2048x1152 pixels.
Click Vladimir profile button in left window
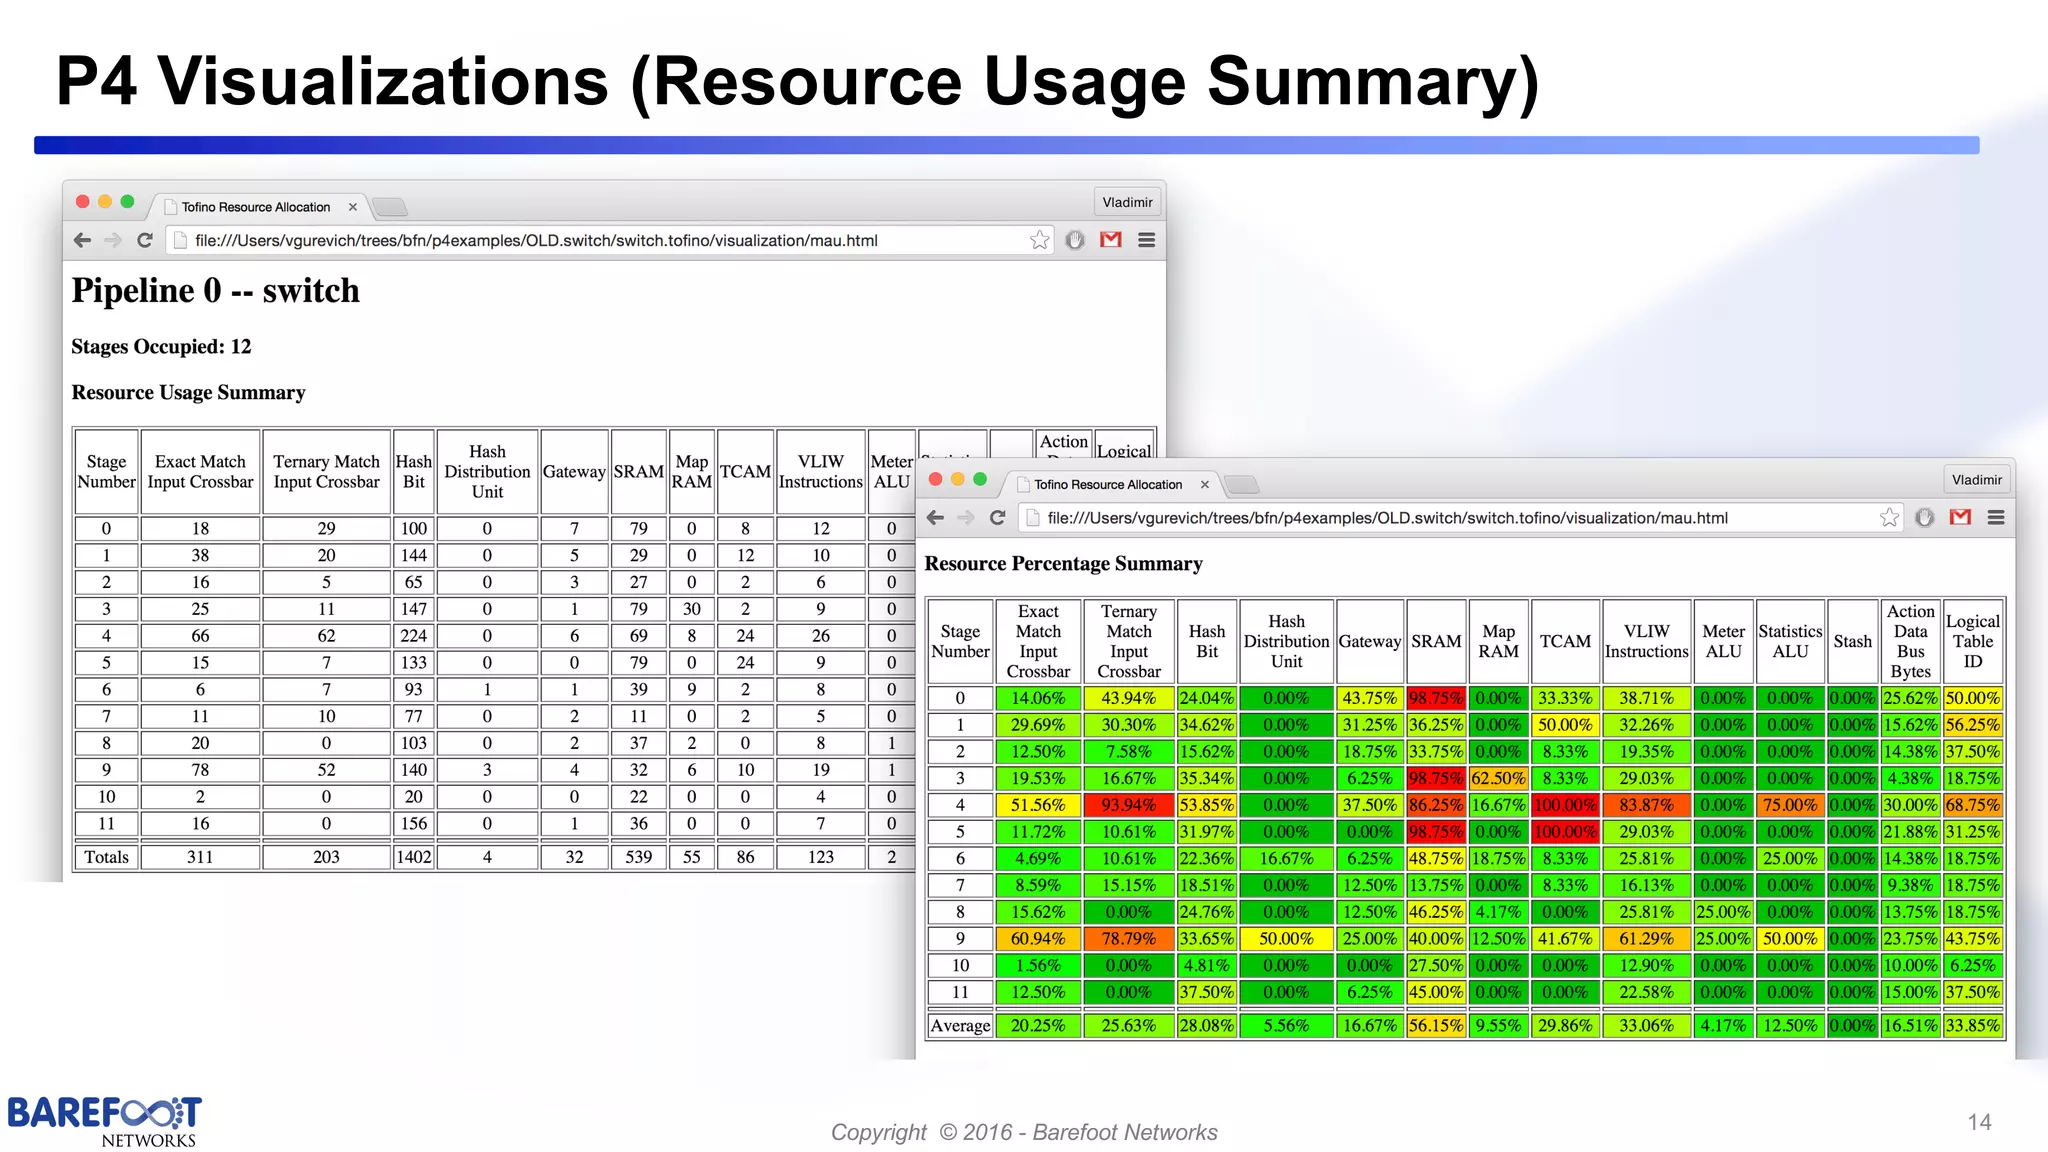(1127, 202)
